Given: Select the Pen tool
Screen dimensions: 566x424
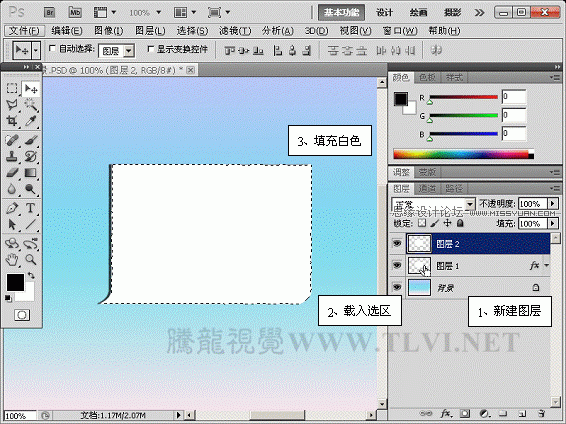Looking at the screenshot, I should (12, 208).
